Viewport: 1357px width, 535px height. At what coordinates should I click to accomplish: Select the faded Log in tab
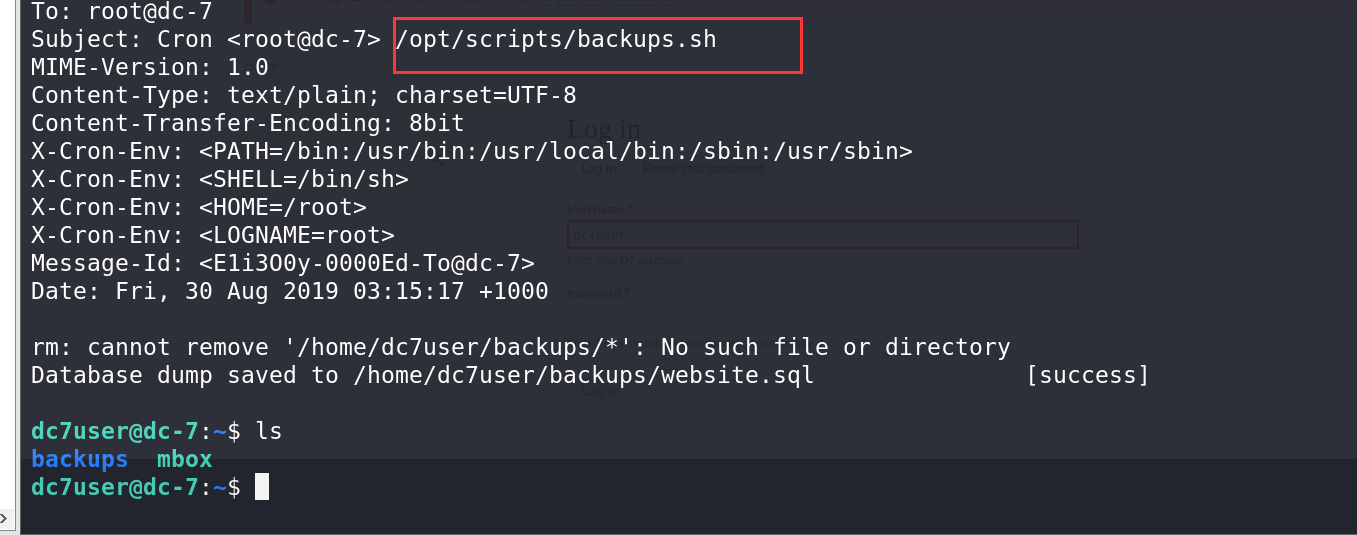[598, 169]
